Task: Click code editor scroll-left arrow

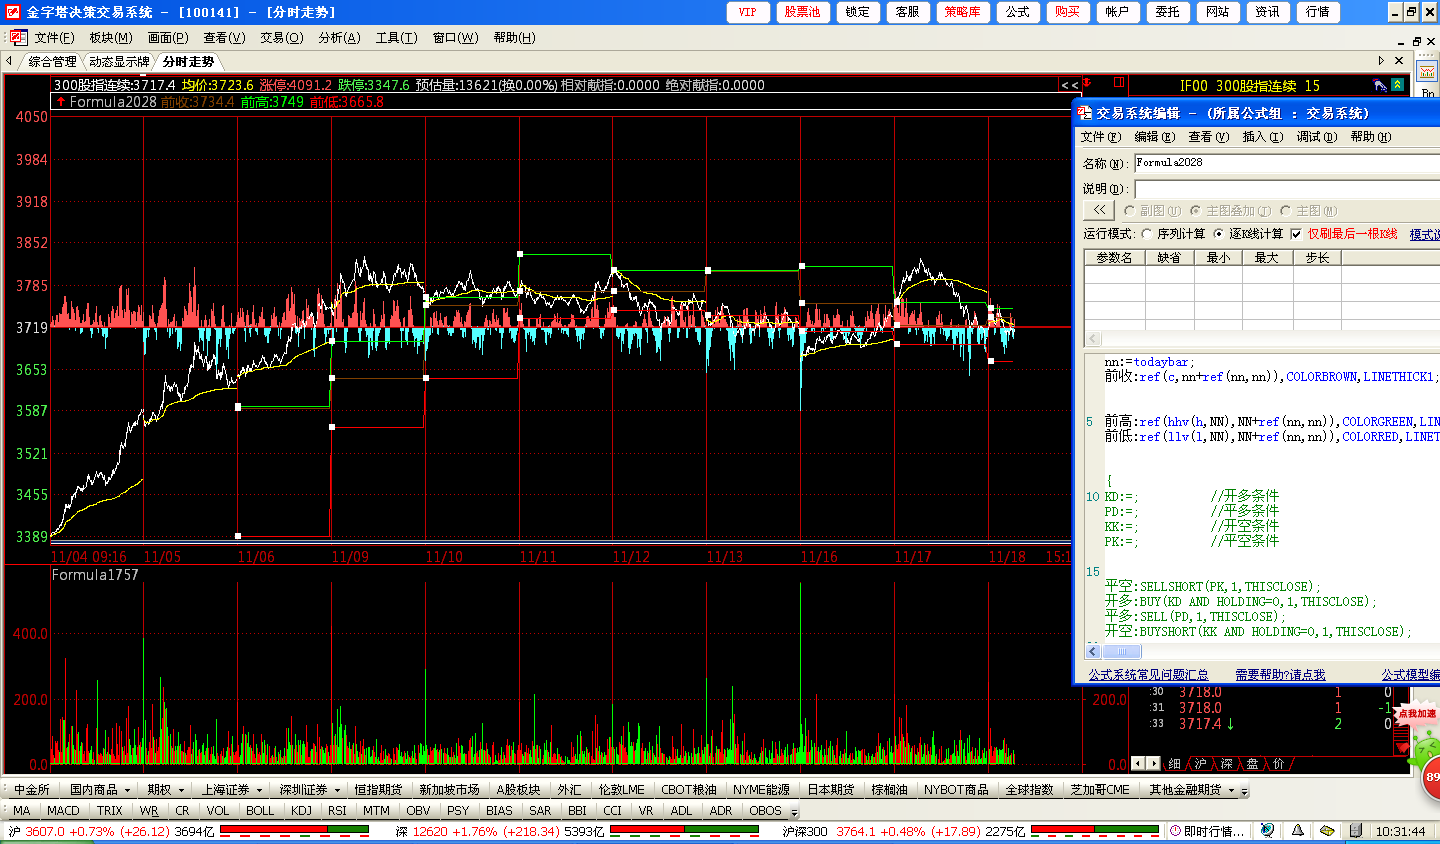Action: click(1093, 652)
